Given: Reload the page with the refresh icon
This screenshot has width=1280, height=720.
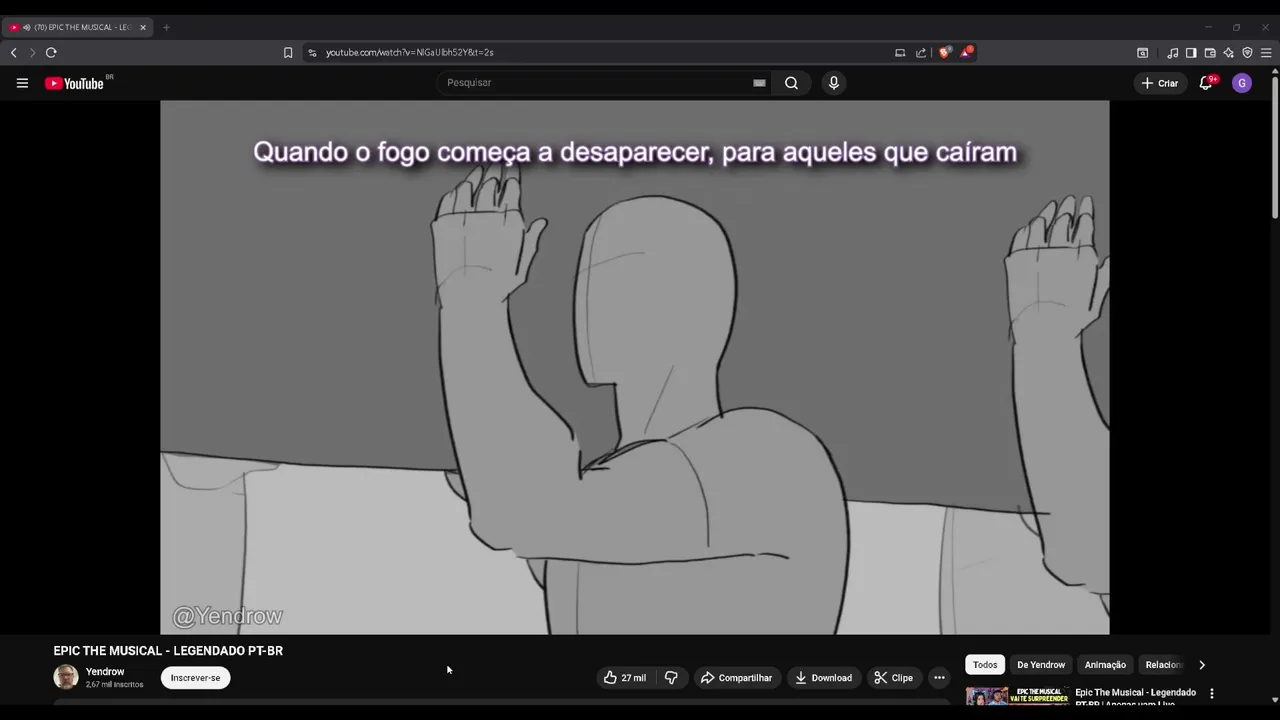Looking at the screenshot, I should (51, 52).
